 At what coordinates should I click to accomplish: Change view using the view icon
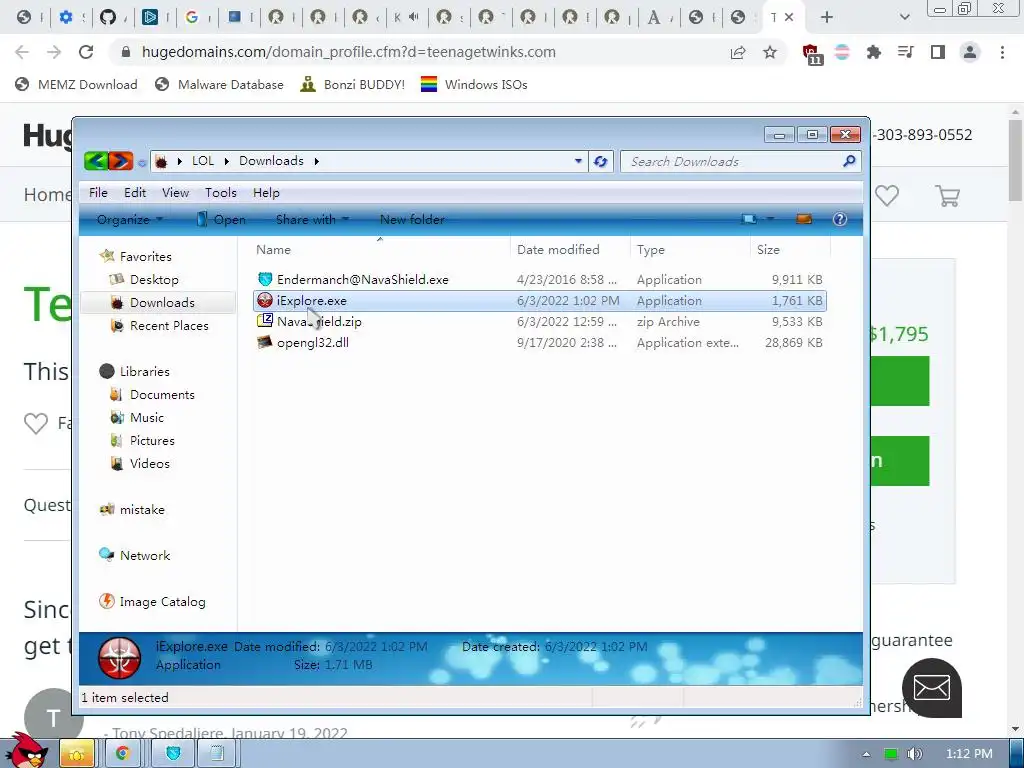coord(749,219)
